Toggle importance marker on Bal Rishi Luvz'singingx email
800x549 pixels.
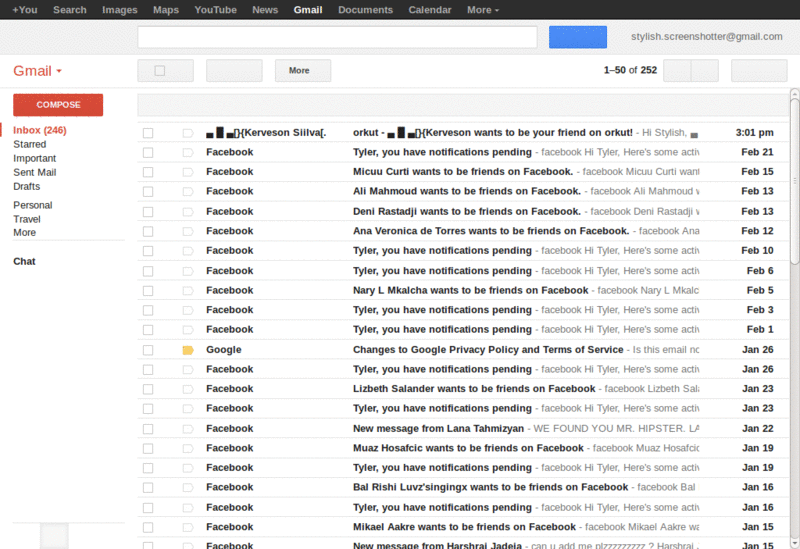[x=188, y=488]
